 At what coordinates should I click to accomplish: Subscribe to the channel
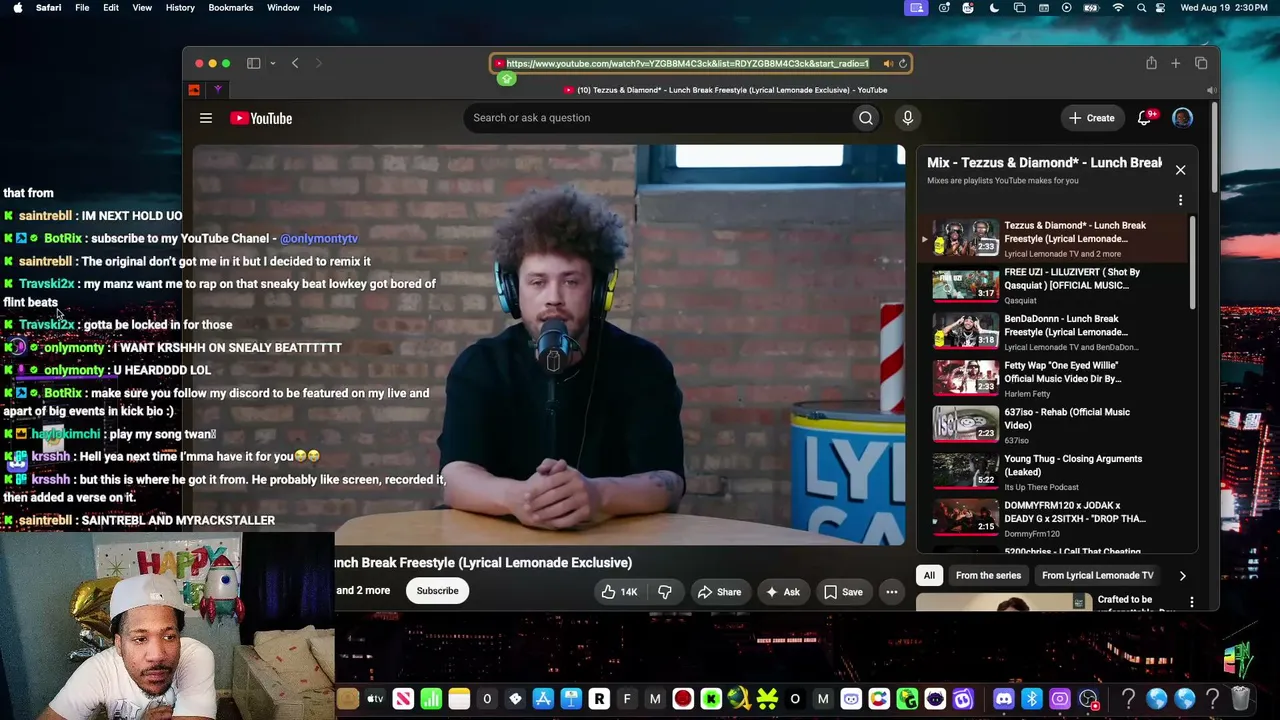(x=437, y=591)
